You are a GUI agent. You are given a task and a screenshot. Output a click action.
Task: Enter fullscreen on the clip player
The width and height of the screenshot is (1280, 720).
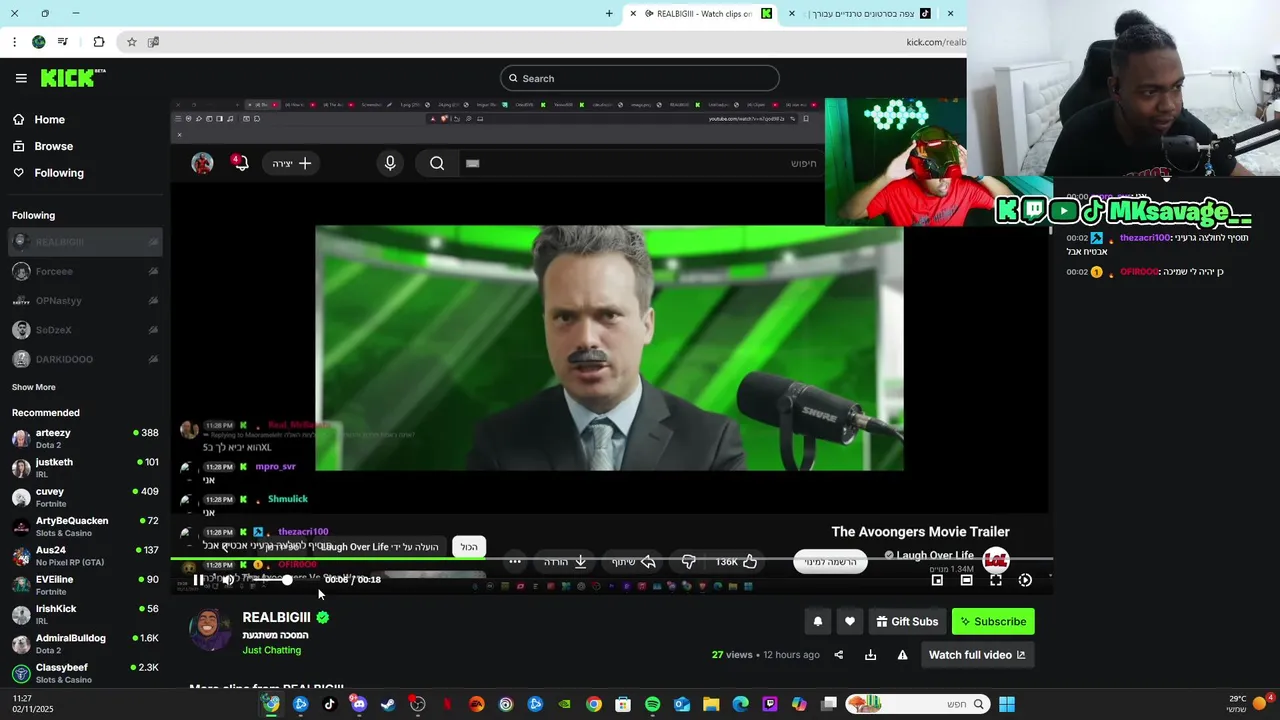996,580
